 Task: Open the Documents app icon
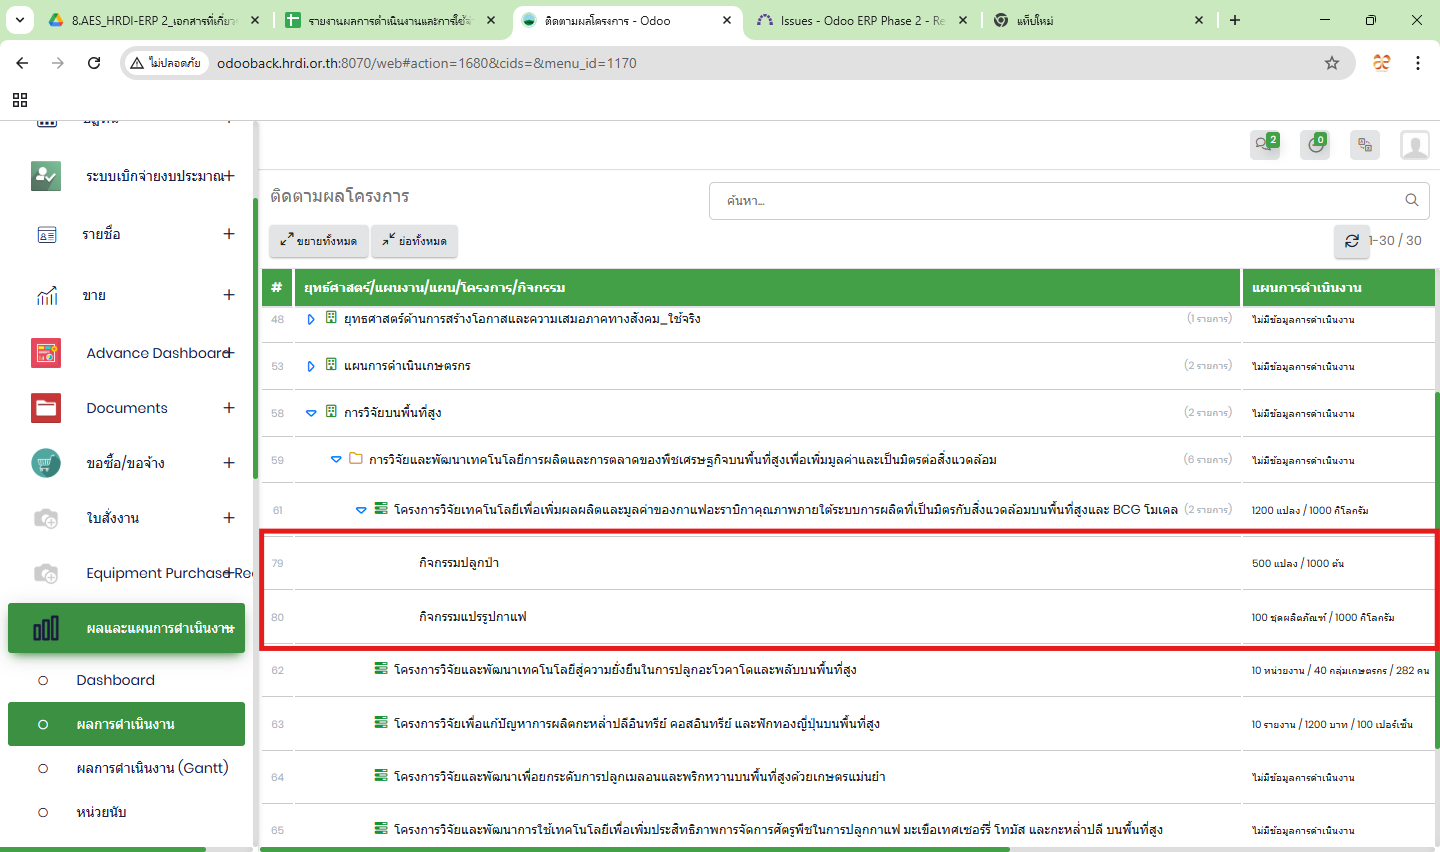[x=46, y=408]
